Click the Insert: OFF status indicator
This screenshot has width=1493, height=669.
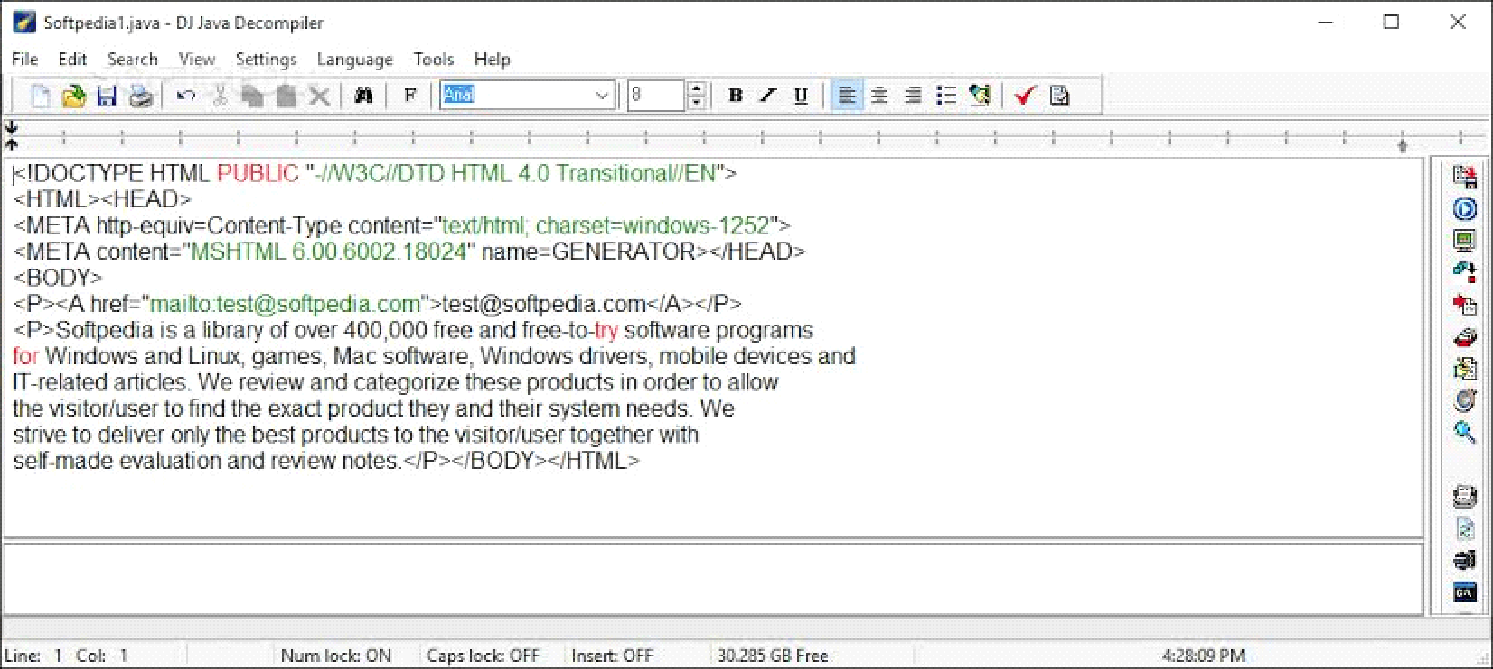(x=612, y=656)
